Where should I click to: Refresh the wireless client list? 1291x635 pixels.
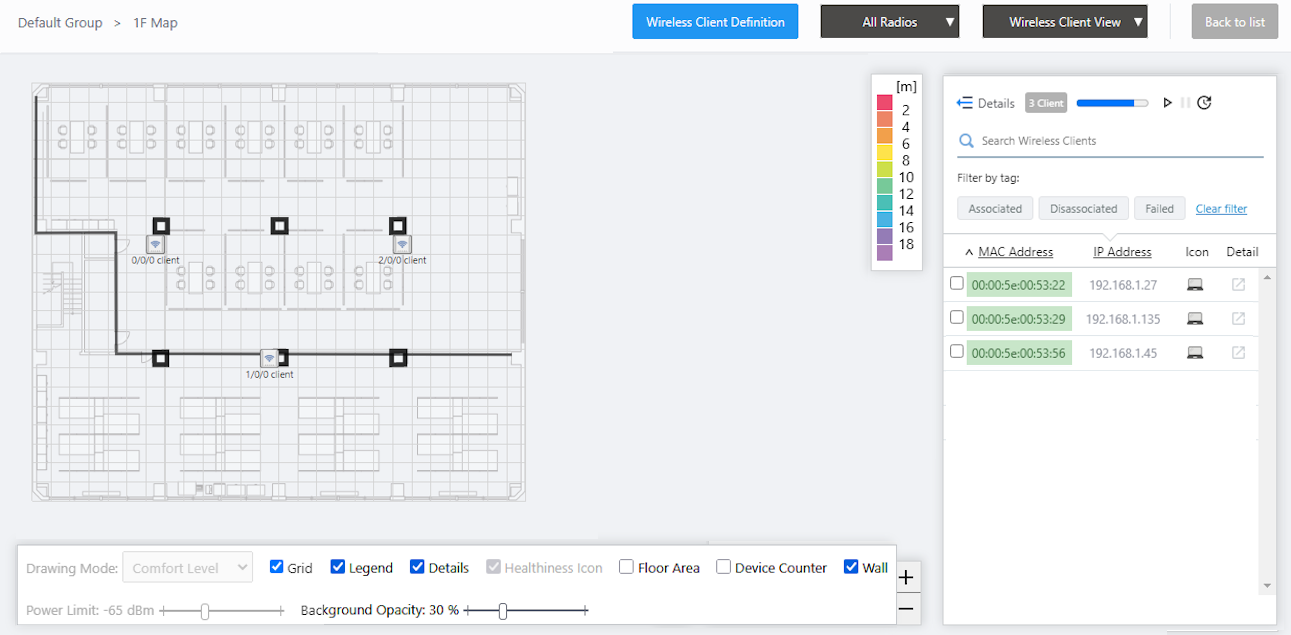coord(1204,103)
